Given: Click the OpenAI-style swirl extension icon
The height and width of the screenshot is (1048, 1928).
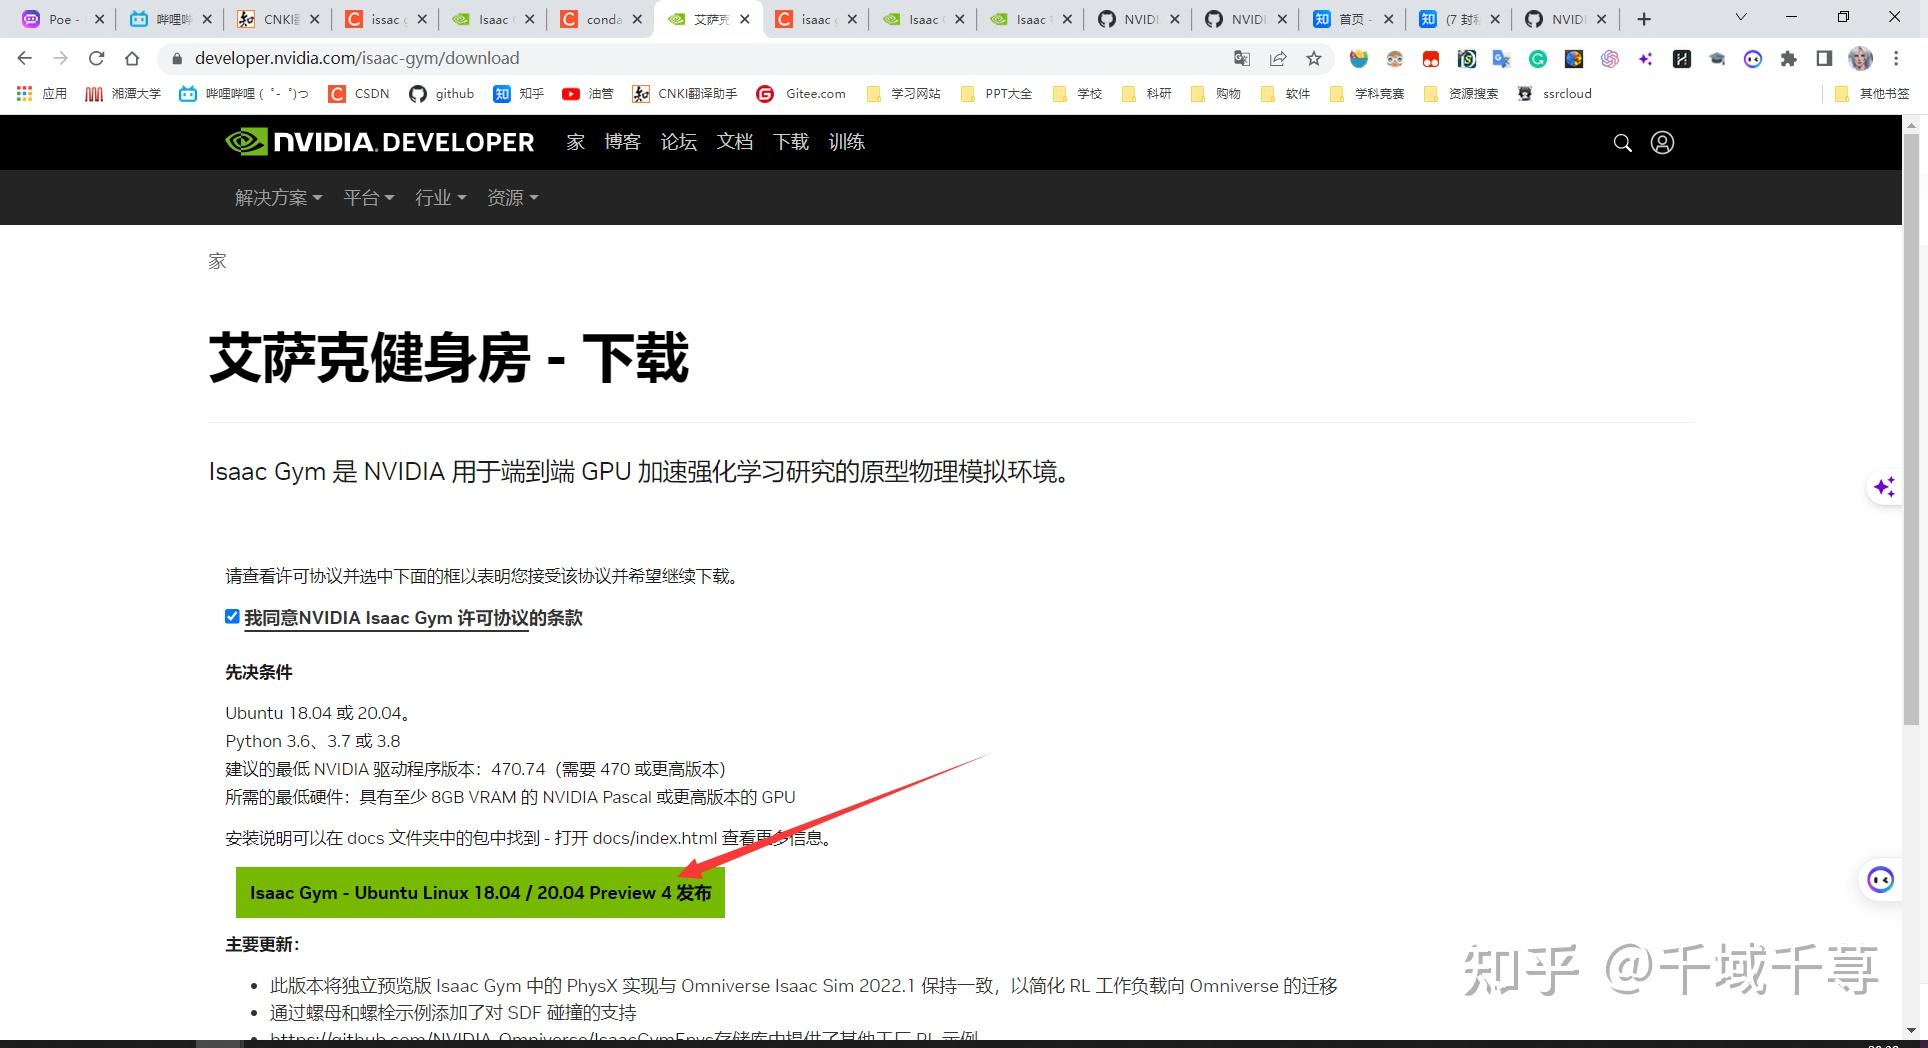Looking at the screenshot, I should pyautogui.click(x=1609, y=59).
